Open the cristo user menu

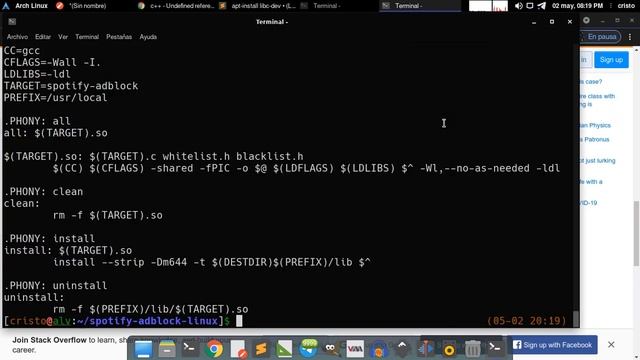point(626,6)
